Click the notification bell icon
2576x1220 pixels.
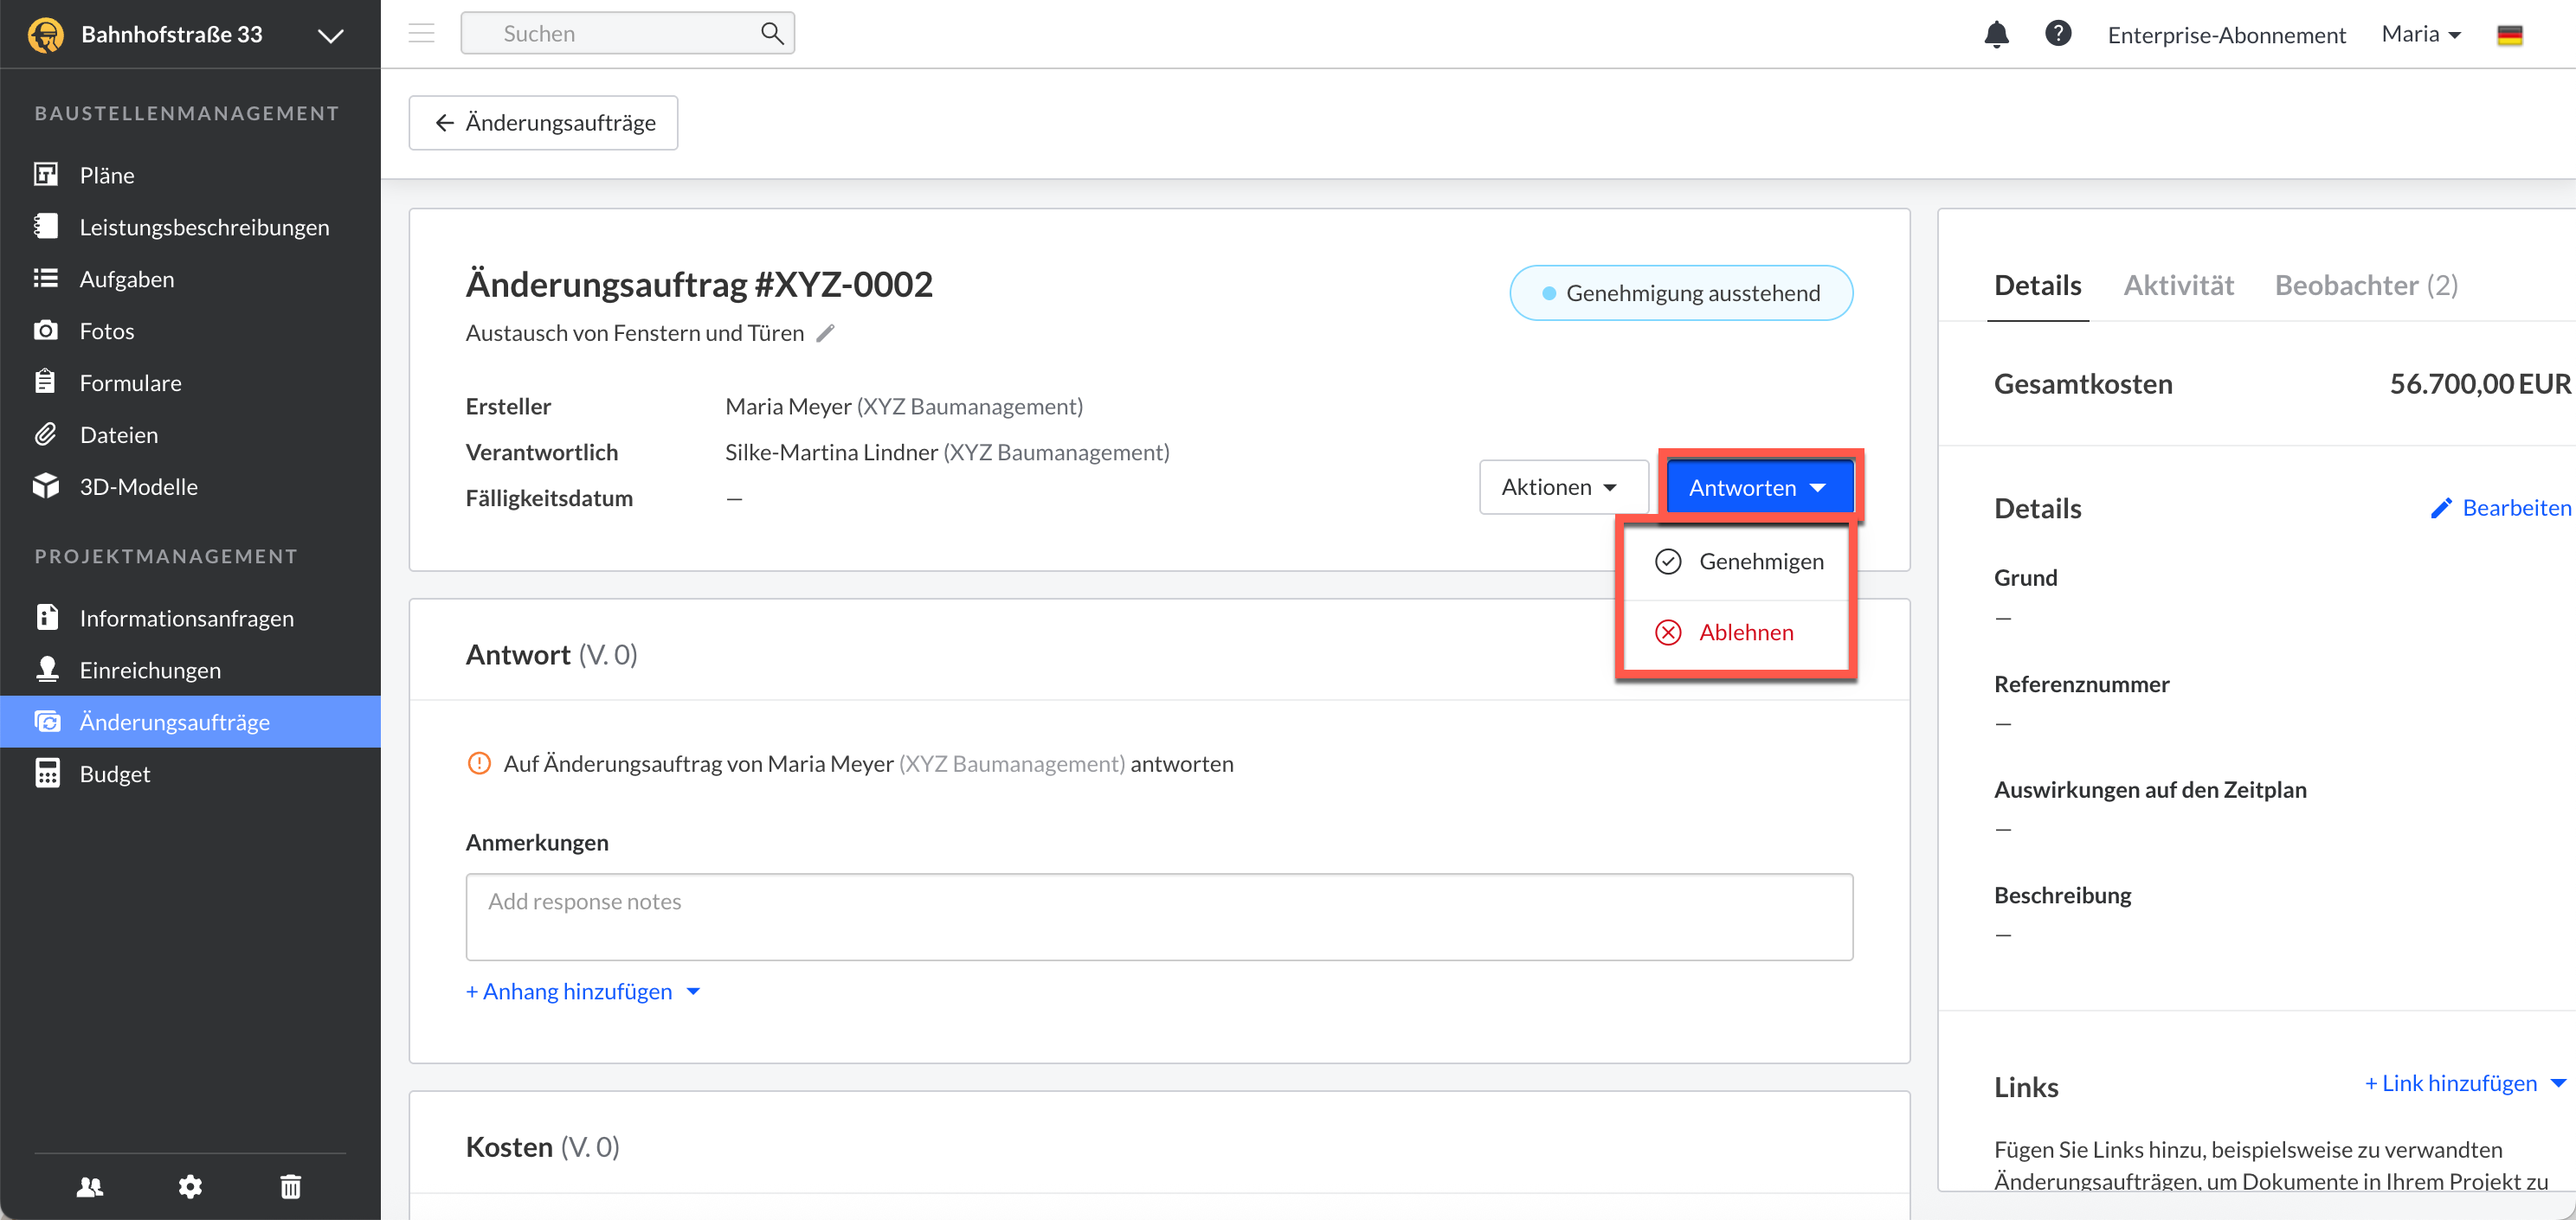point(1996,34)
